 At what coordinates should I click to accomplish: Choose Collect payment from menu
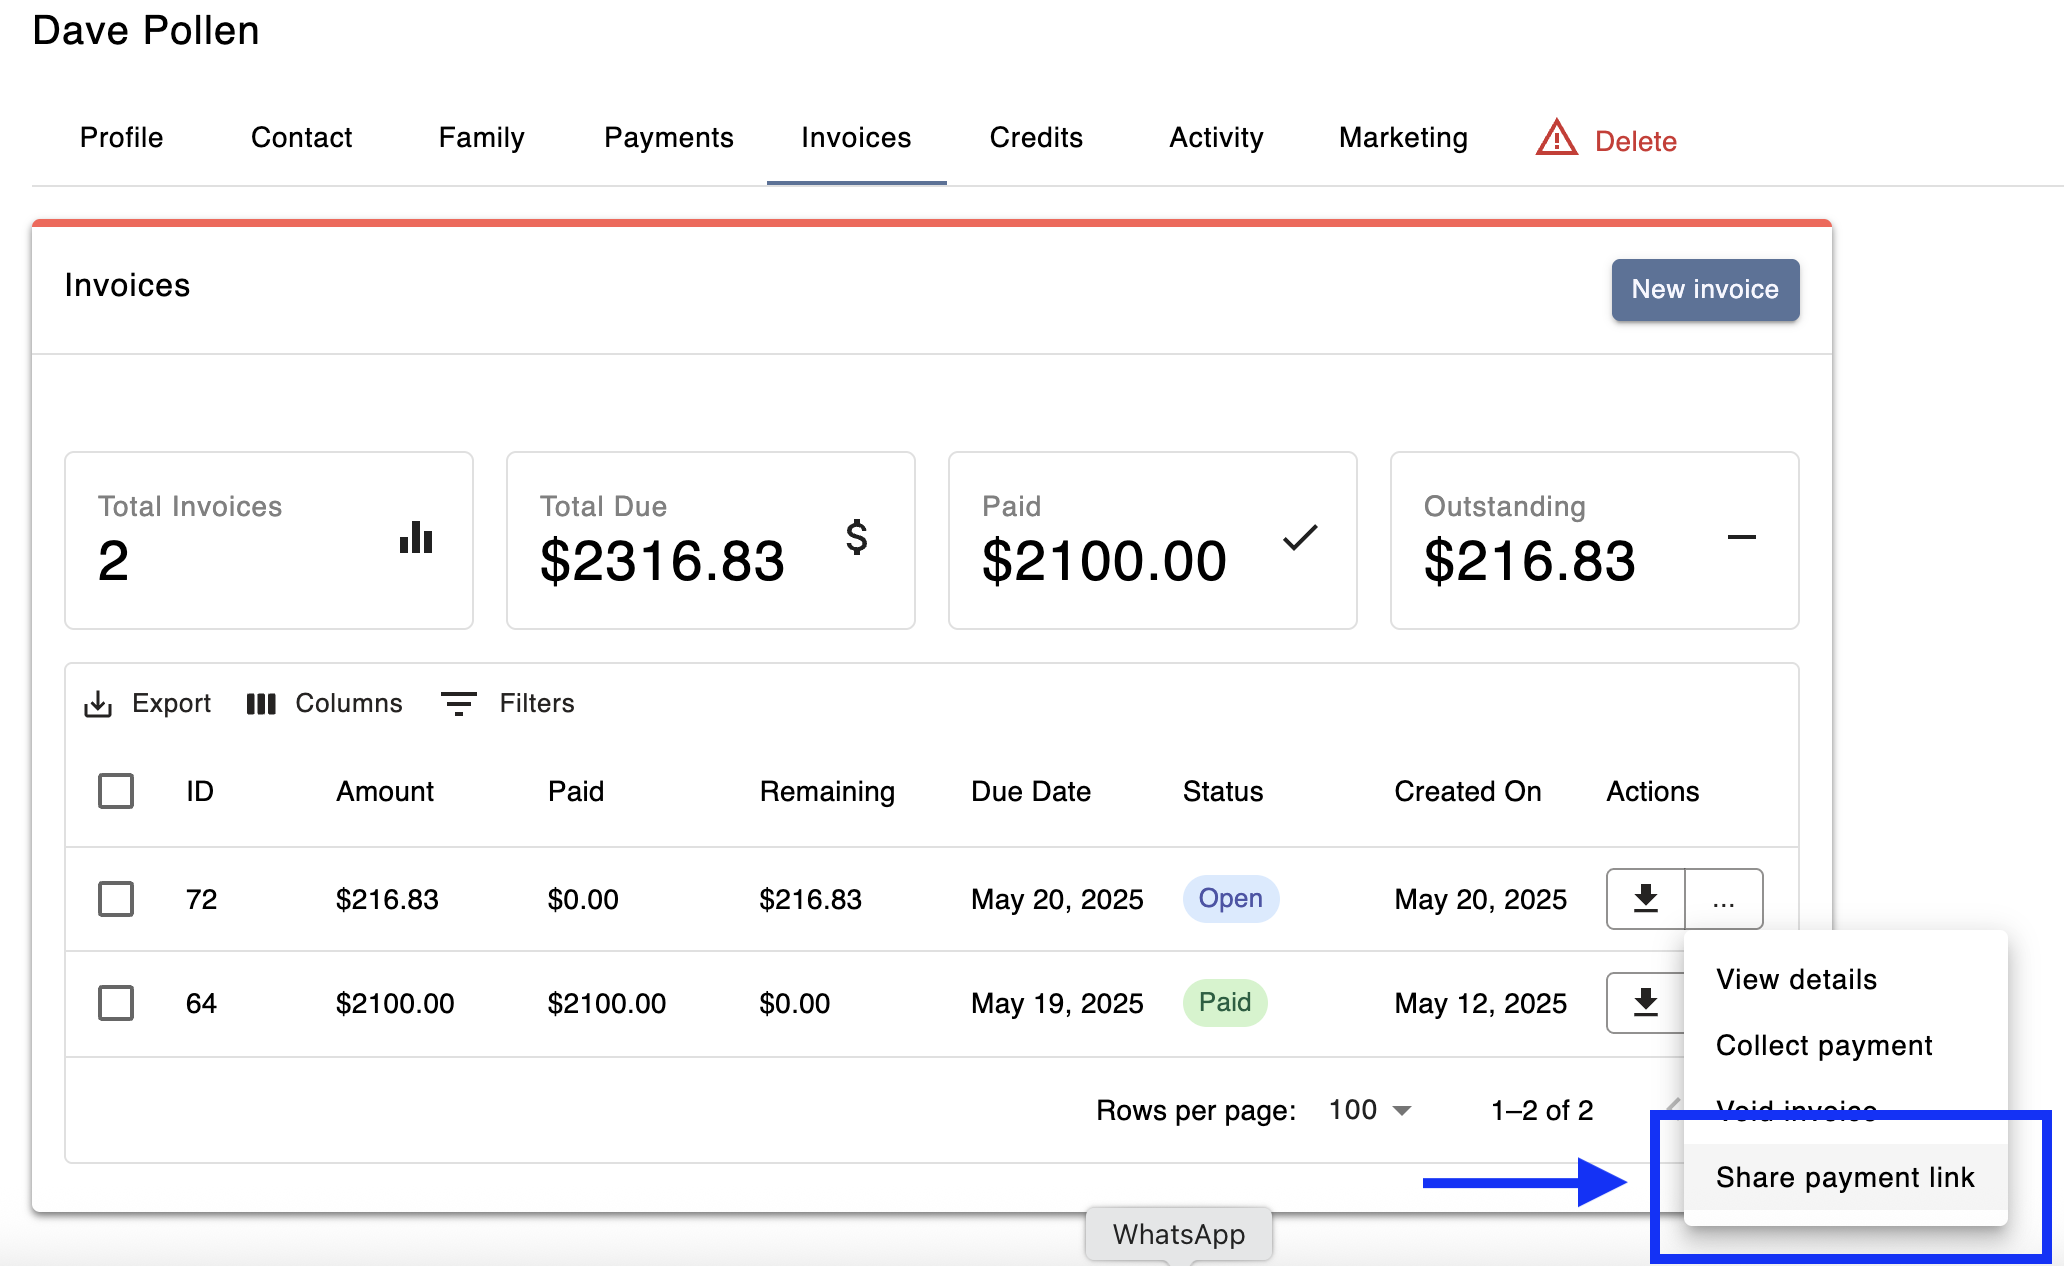(x=1823, y=1045)
